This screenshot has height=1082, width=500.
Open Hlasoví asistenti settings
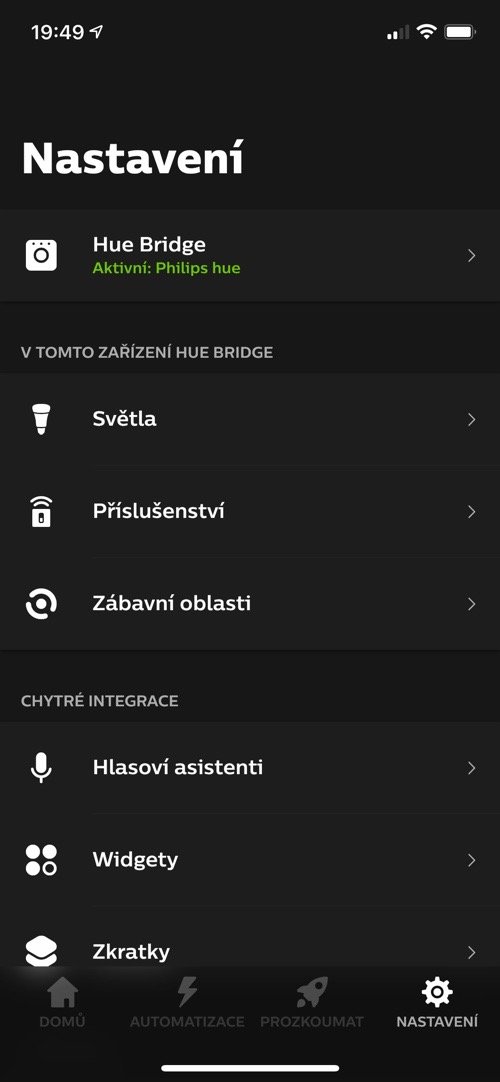point(250,767)
